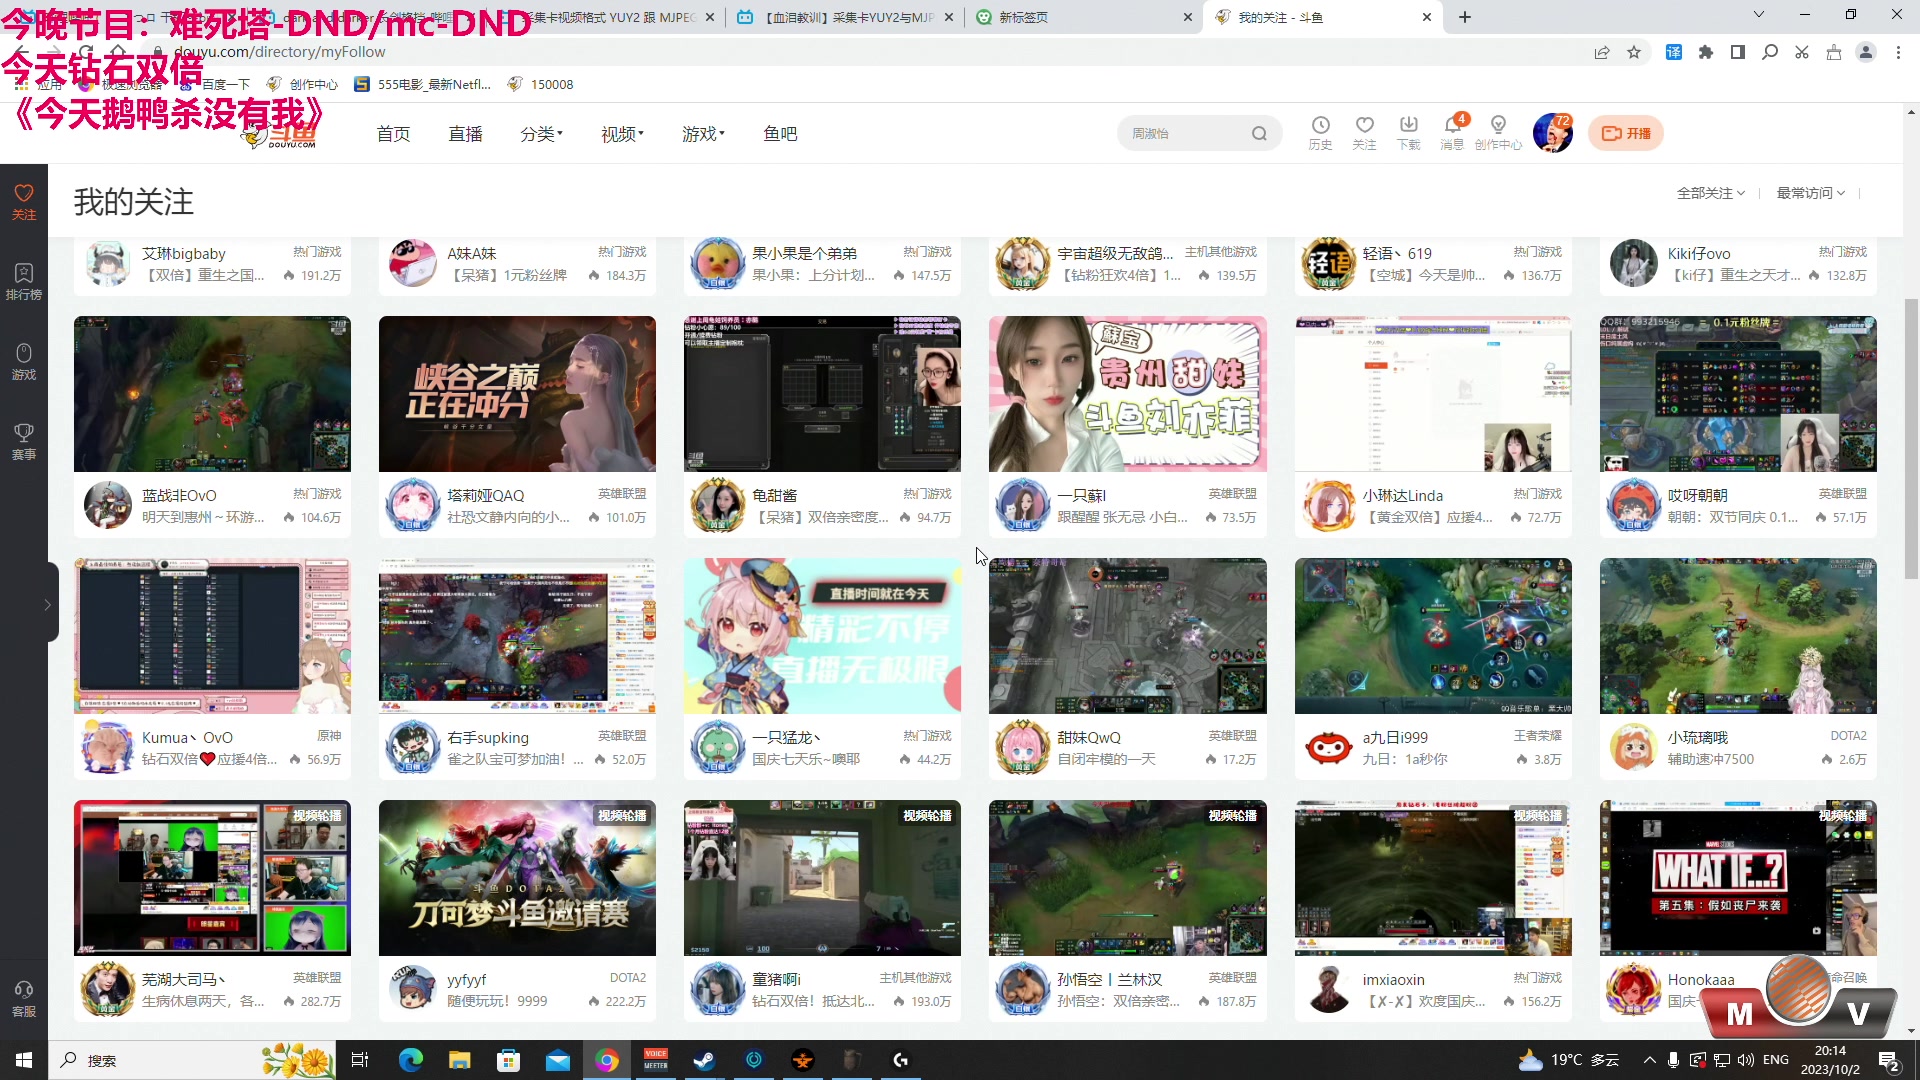Open the 最常访问 sorting dropdown
The width and height of the screenshot is (1920, 1080).
pos(1808,193)
